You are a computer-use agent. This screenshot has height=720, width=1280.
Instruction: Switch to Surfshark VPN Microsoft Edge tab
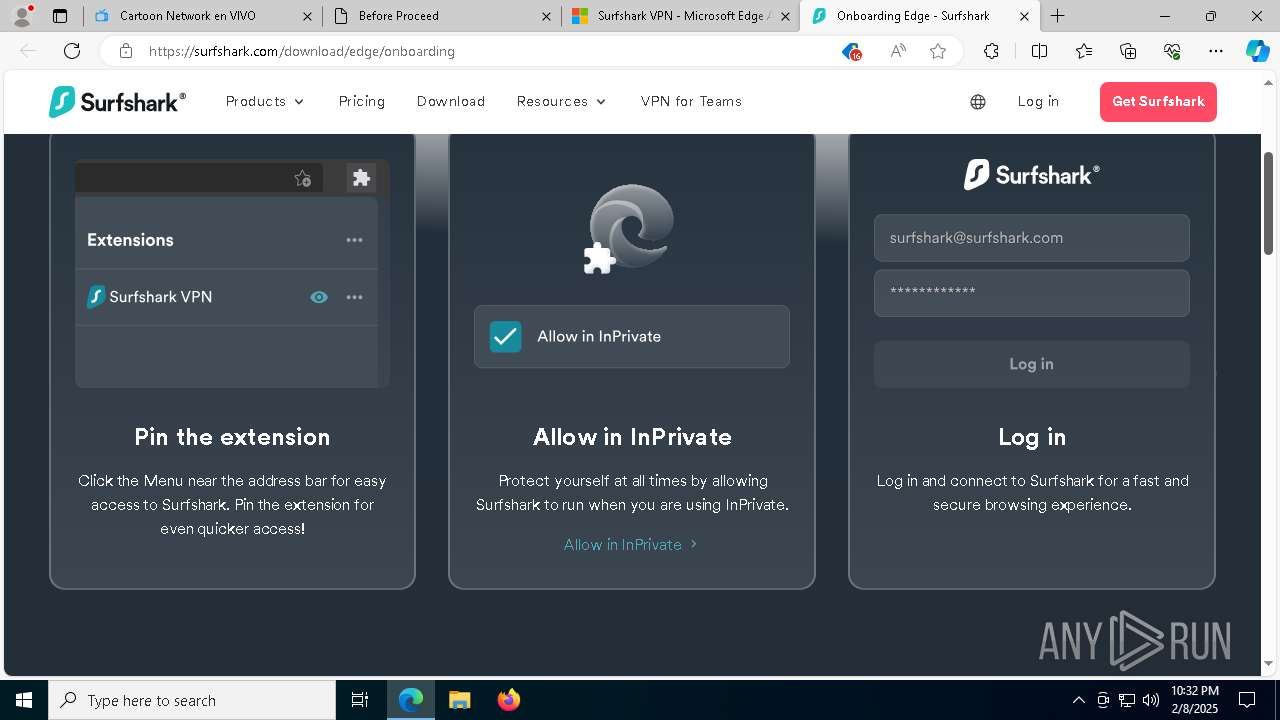pyautogui.click(x=680, y=16)
